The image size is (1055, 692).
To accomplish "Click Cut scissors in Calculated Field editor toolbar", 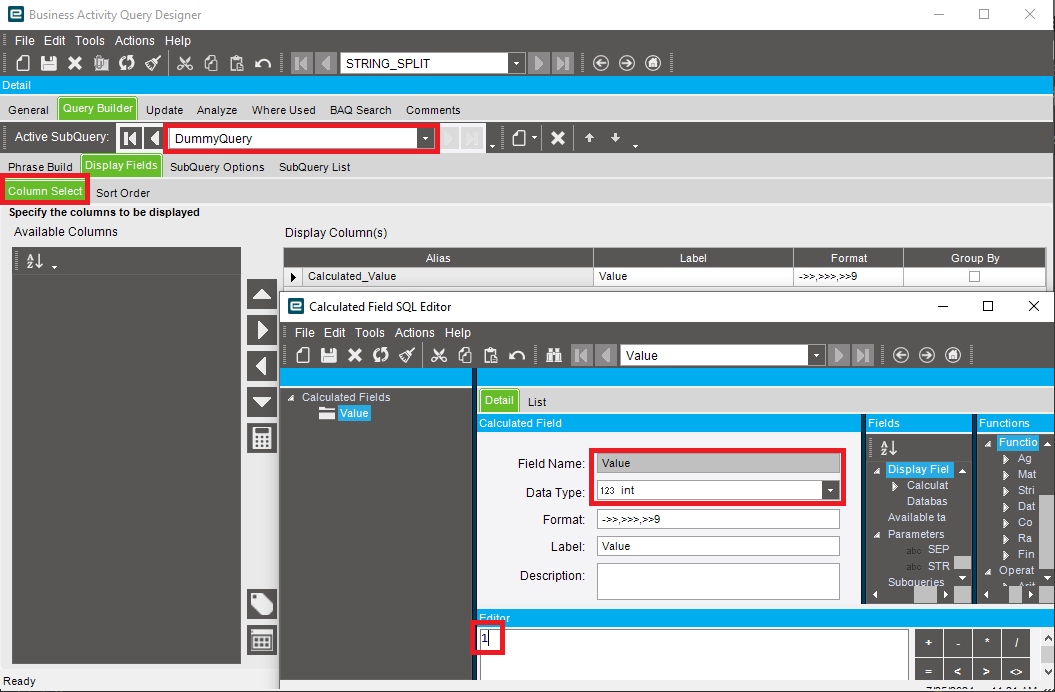I will tap(439, 355).
